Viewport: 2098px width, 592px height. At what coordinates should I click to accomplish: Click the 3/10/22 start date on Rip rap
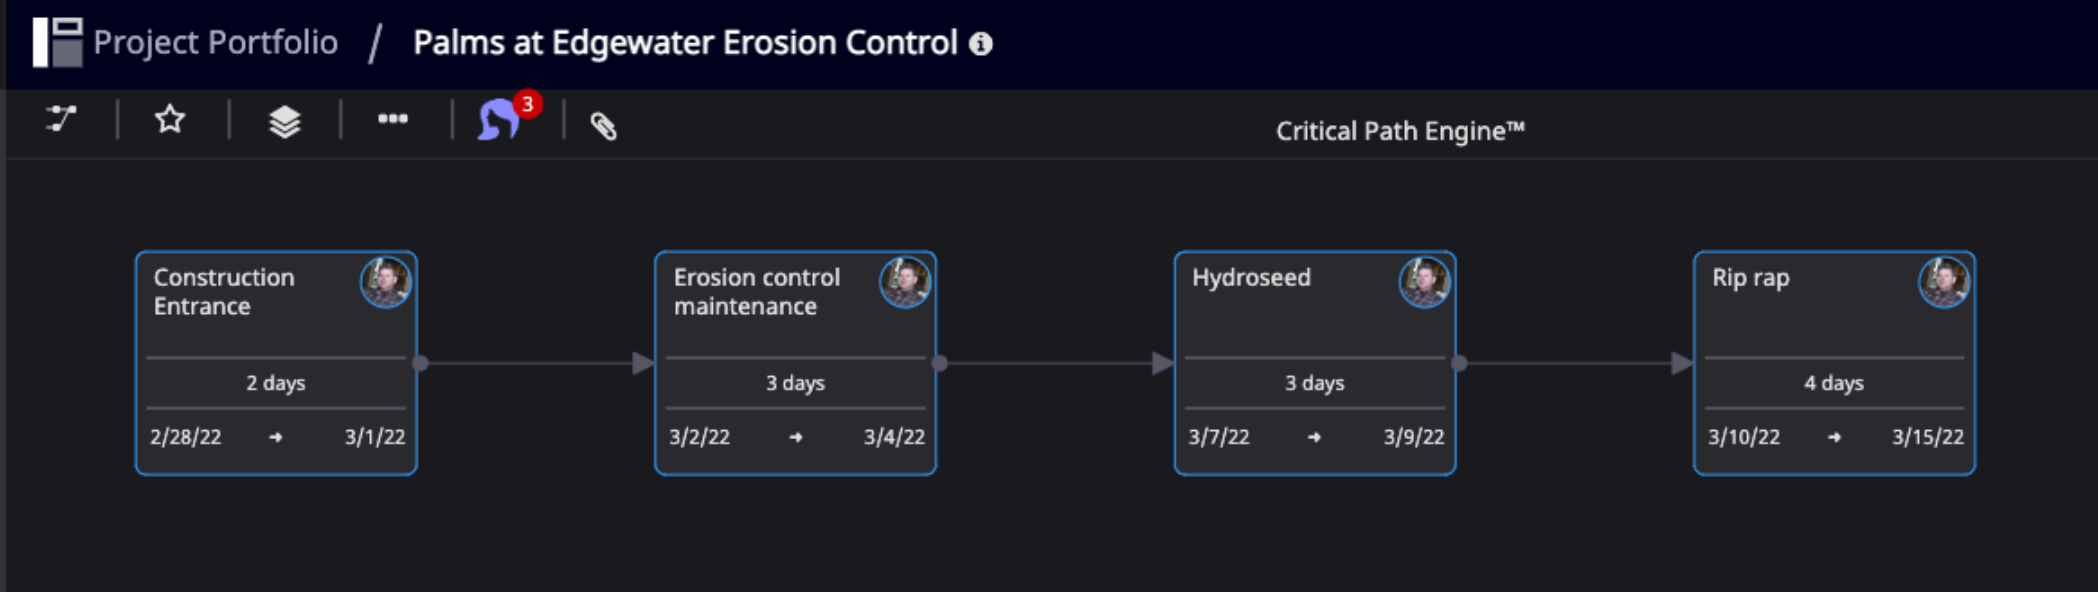pyautogui.click(x=1744, y=437)
